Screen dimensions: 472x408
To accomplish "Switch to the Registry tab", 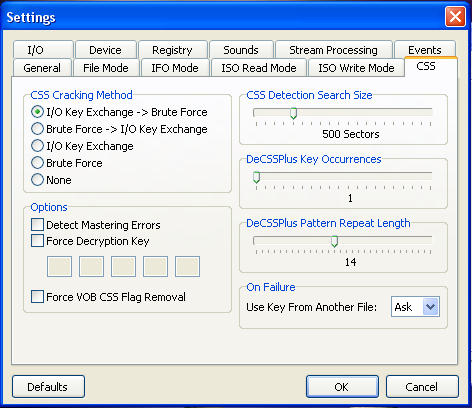I will (172, 50).
